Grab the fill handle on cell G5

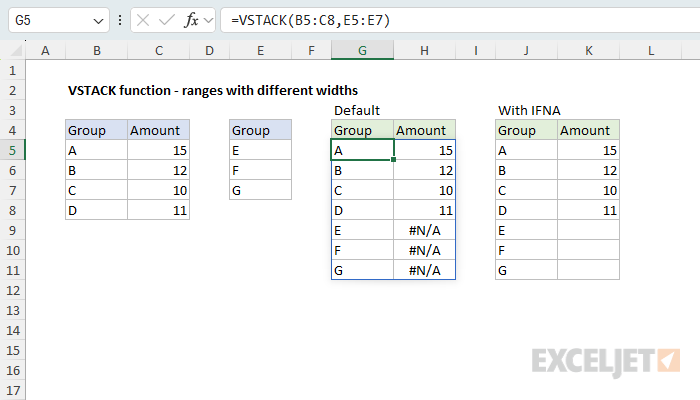(393, 159)
